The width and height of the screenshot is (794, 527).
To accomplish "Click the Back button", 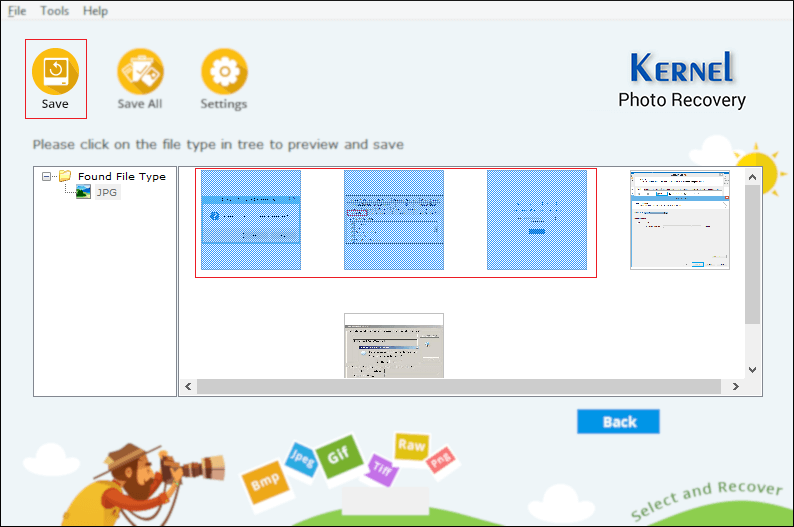I will [x=618, y=421].
